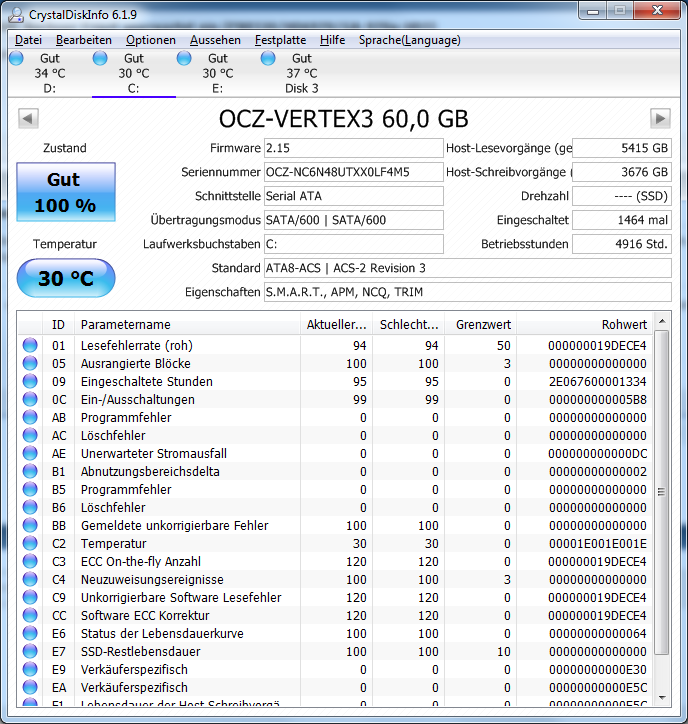Click status icon of Neuzuweisungsereignisse row
Image resolution: width=688 pixels, height=724 pixels.
click(x=30, y=579)
